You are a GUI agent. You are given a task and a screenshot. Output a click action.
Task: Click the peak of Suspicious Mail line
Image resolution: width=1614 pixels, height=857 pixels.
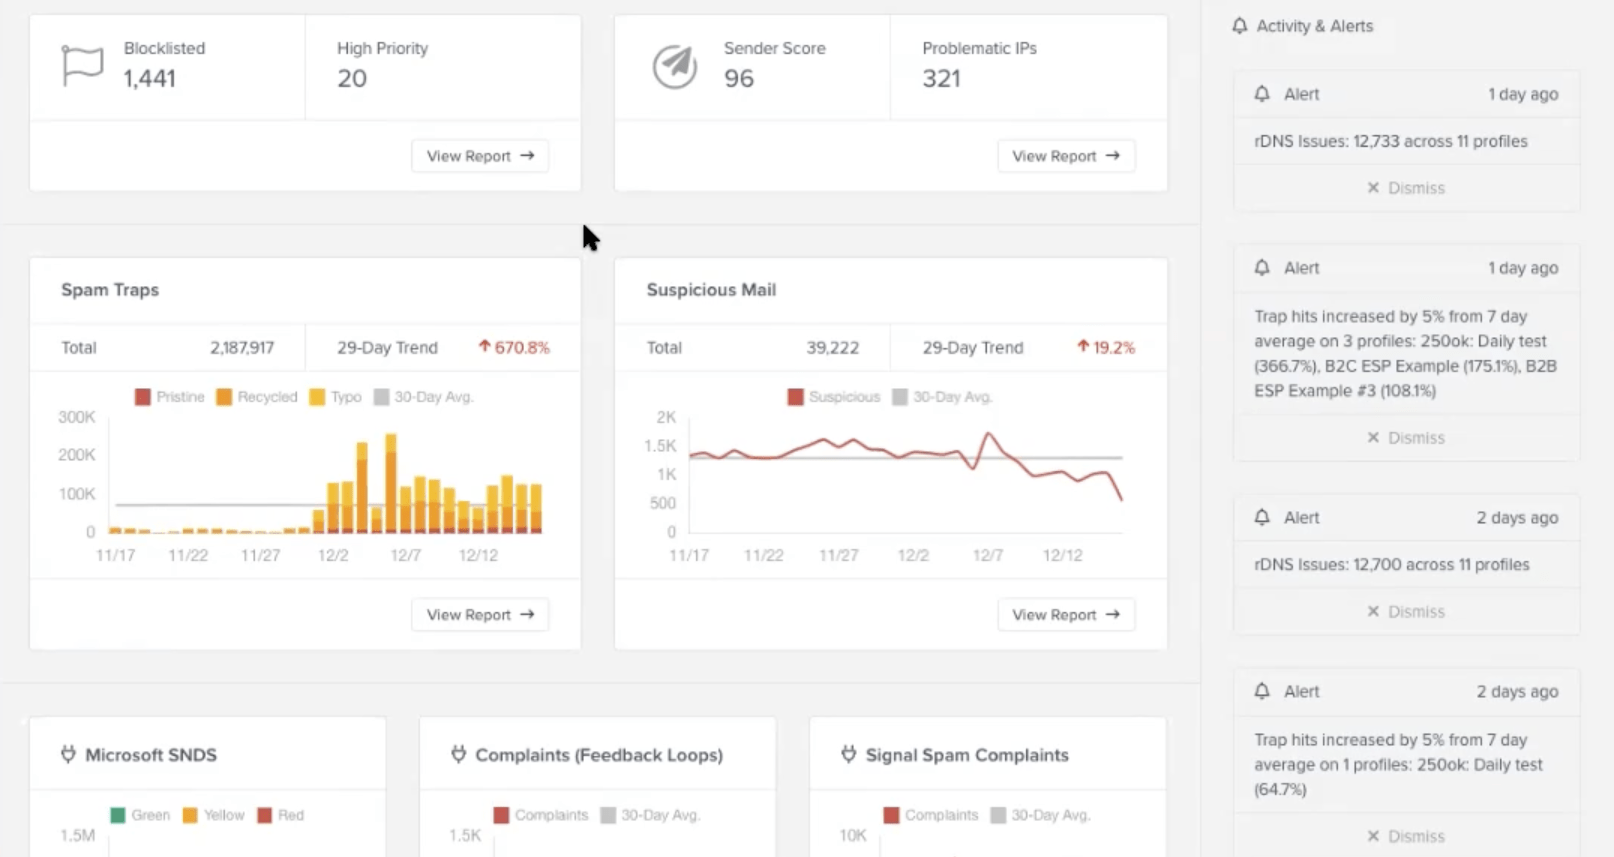988,433
